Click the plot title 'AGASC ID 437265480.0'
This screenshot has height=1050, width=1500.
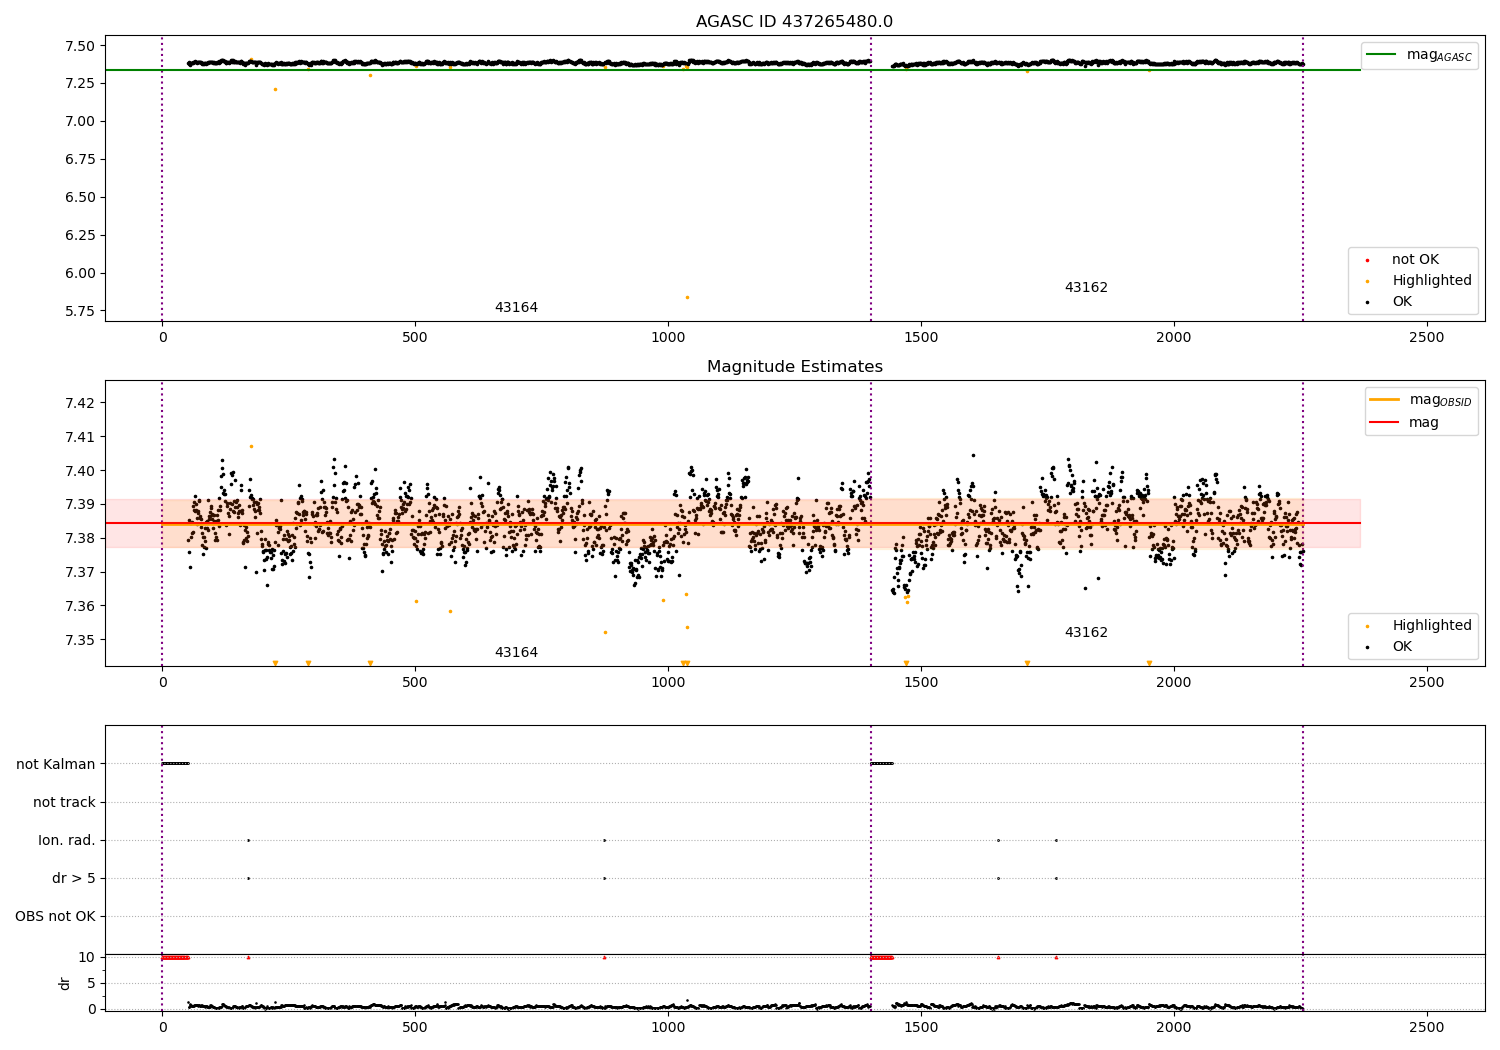[795, 22]
